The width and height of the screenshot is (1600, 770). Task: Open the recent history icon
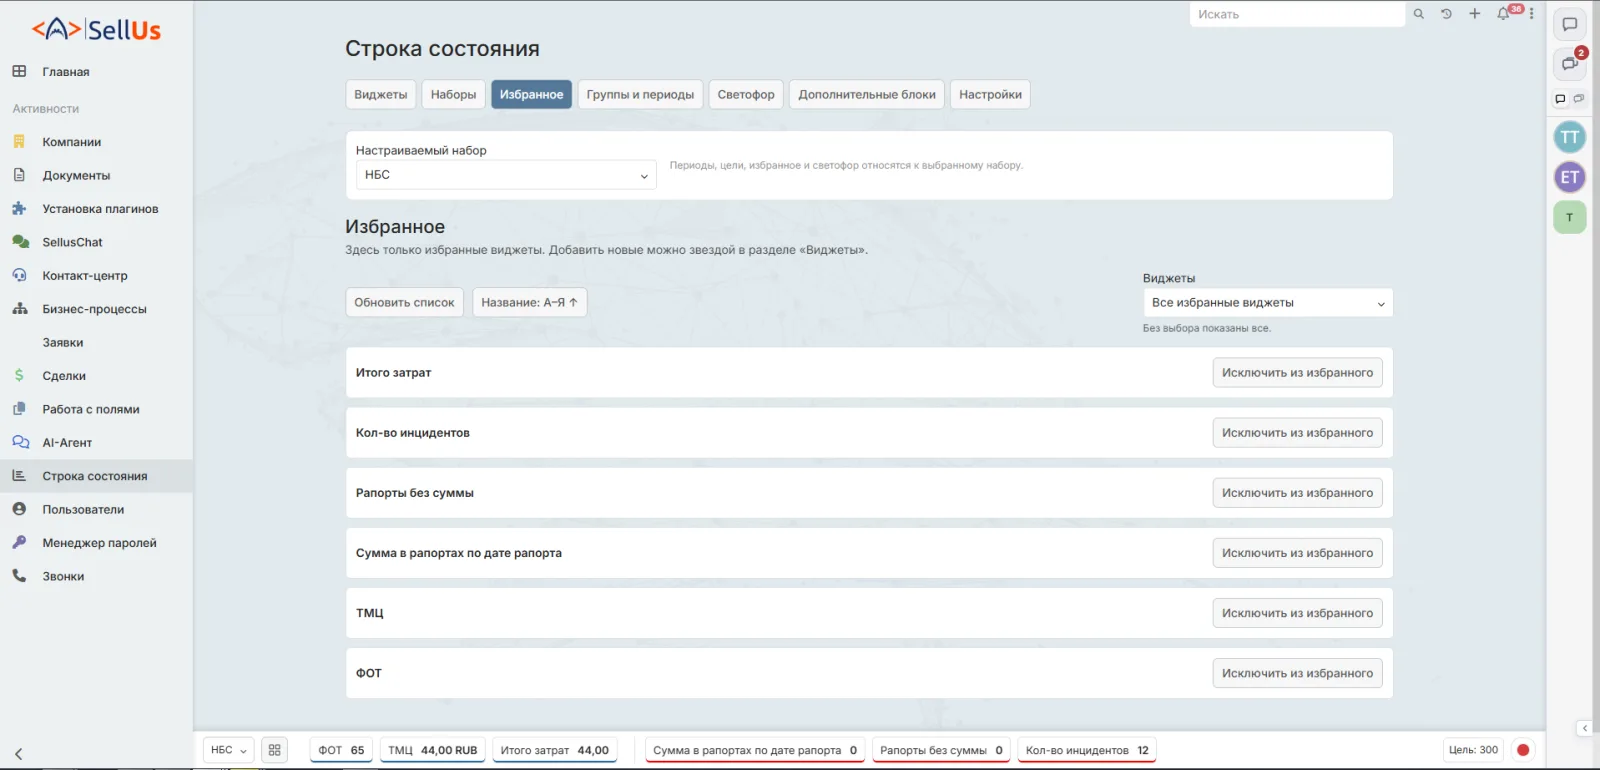click(1446, 14)
